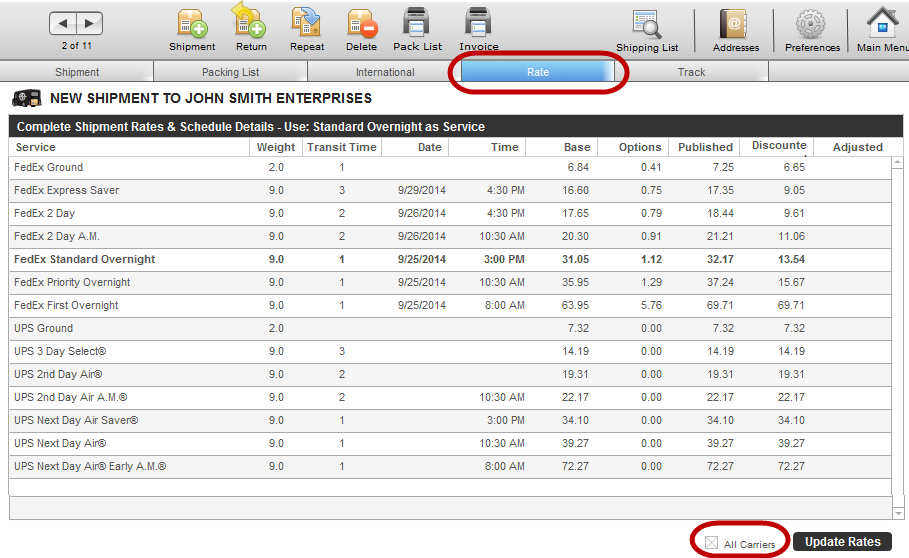909x558 pixels.
Task: Select the UPS Next Day Air Saver row
Action: [450, 421]
